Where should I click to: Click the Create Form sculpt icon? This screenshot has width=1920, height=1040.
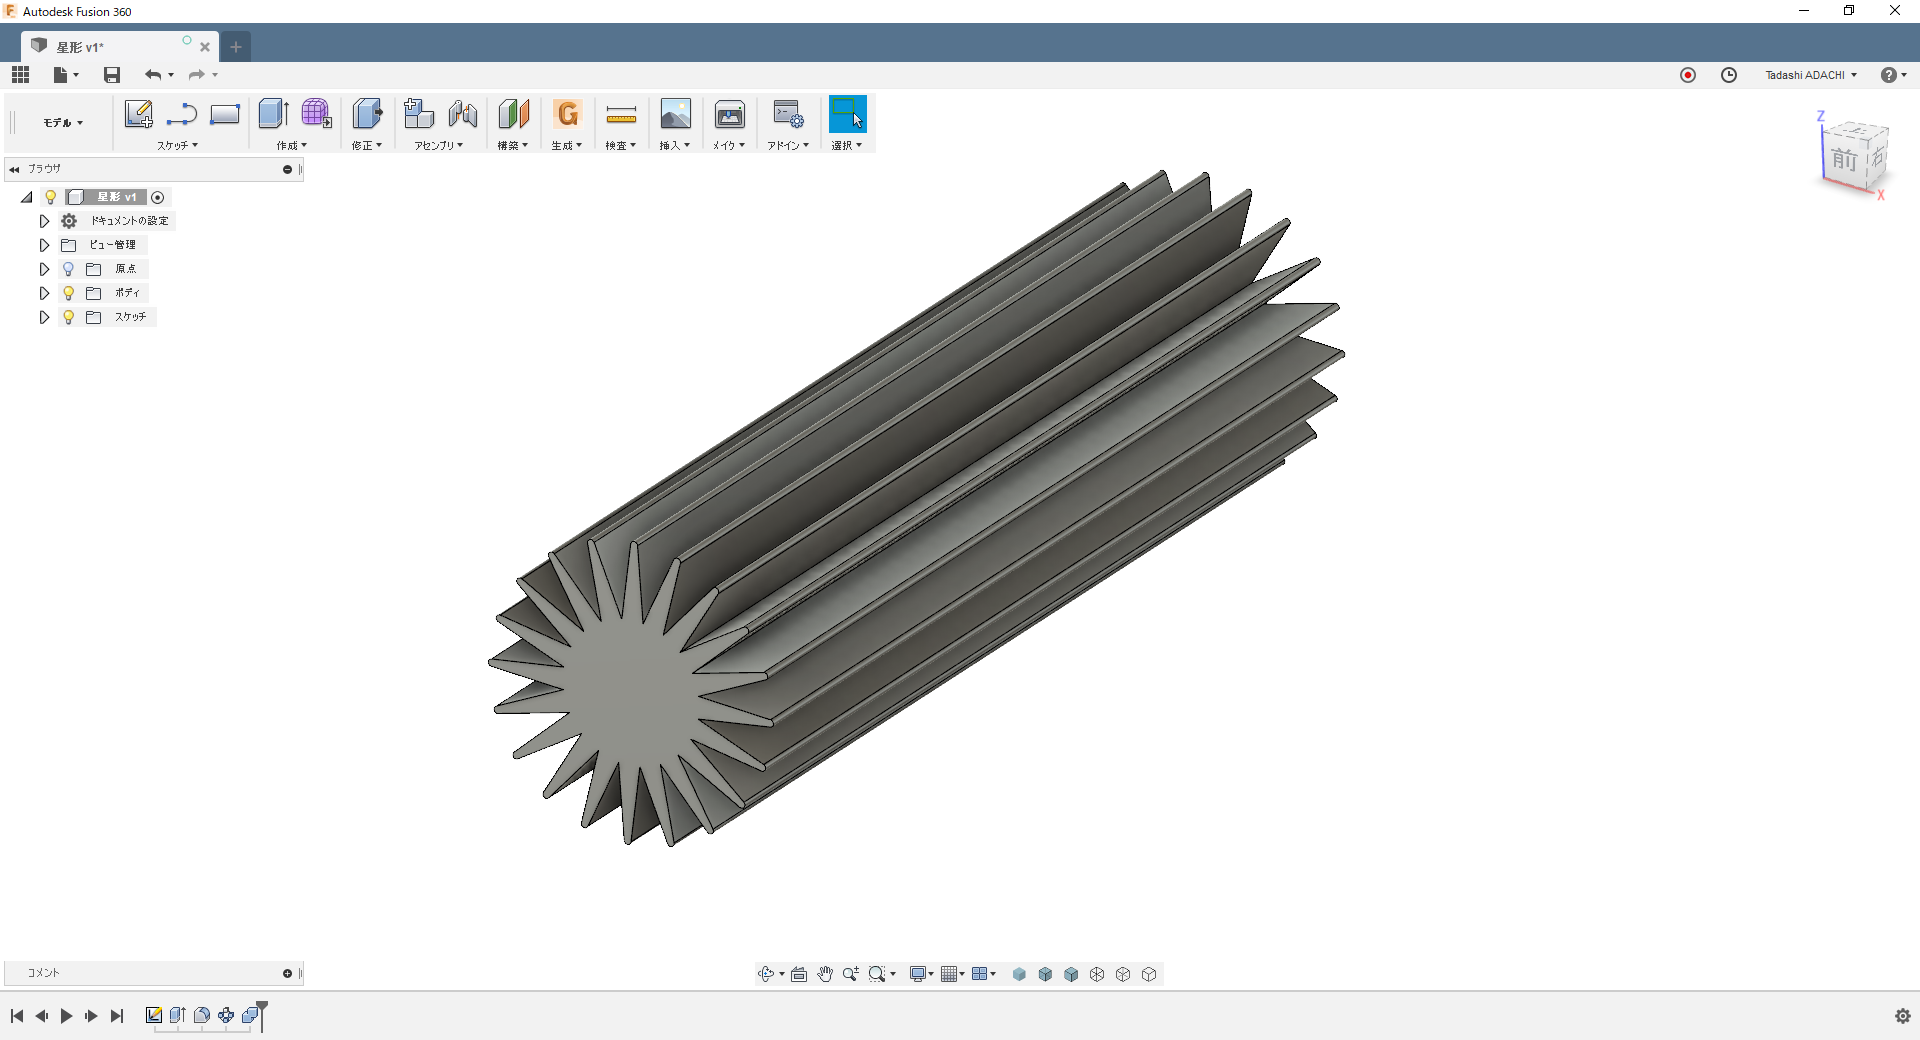(316, 114)
